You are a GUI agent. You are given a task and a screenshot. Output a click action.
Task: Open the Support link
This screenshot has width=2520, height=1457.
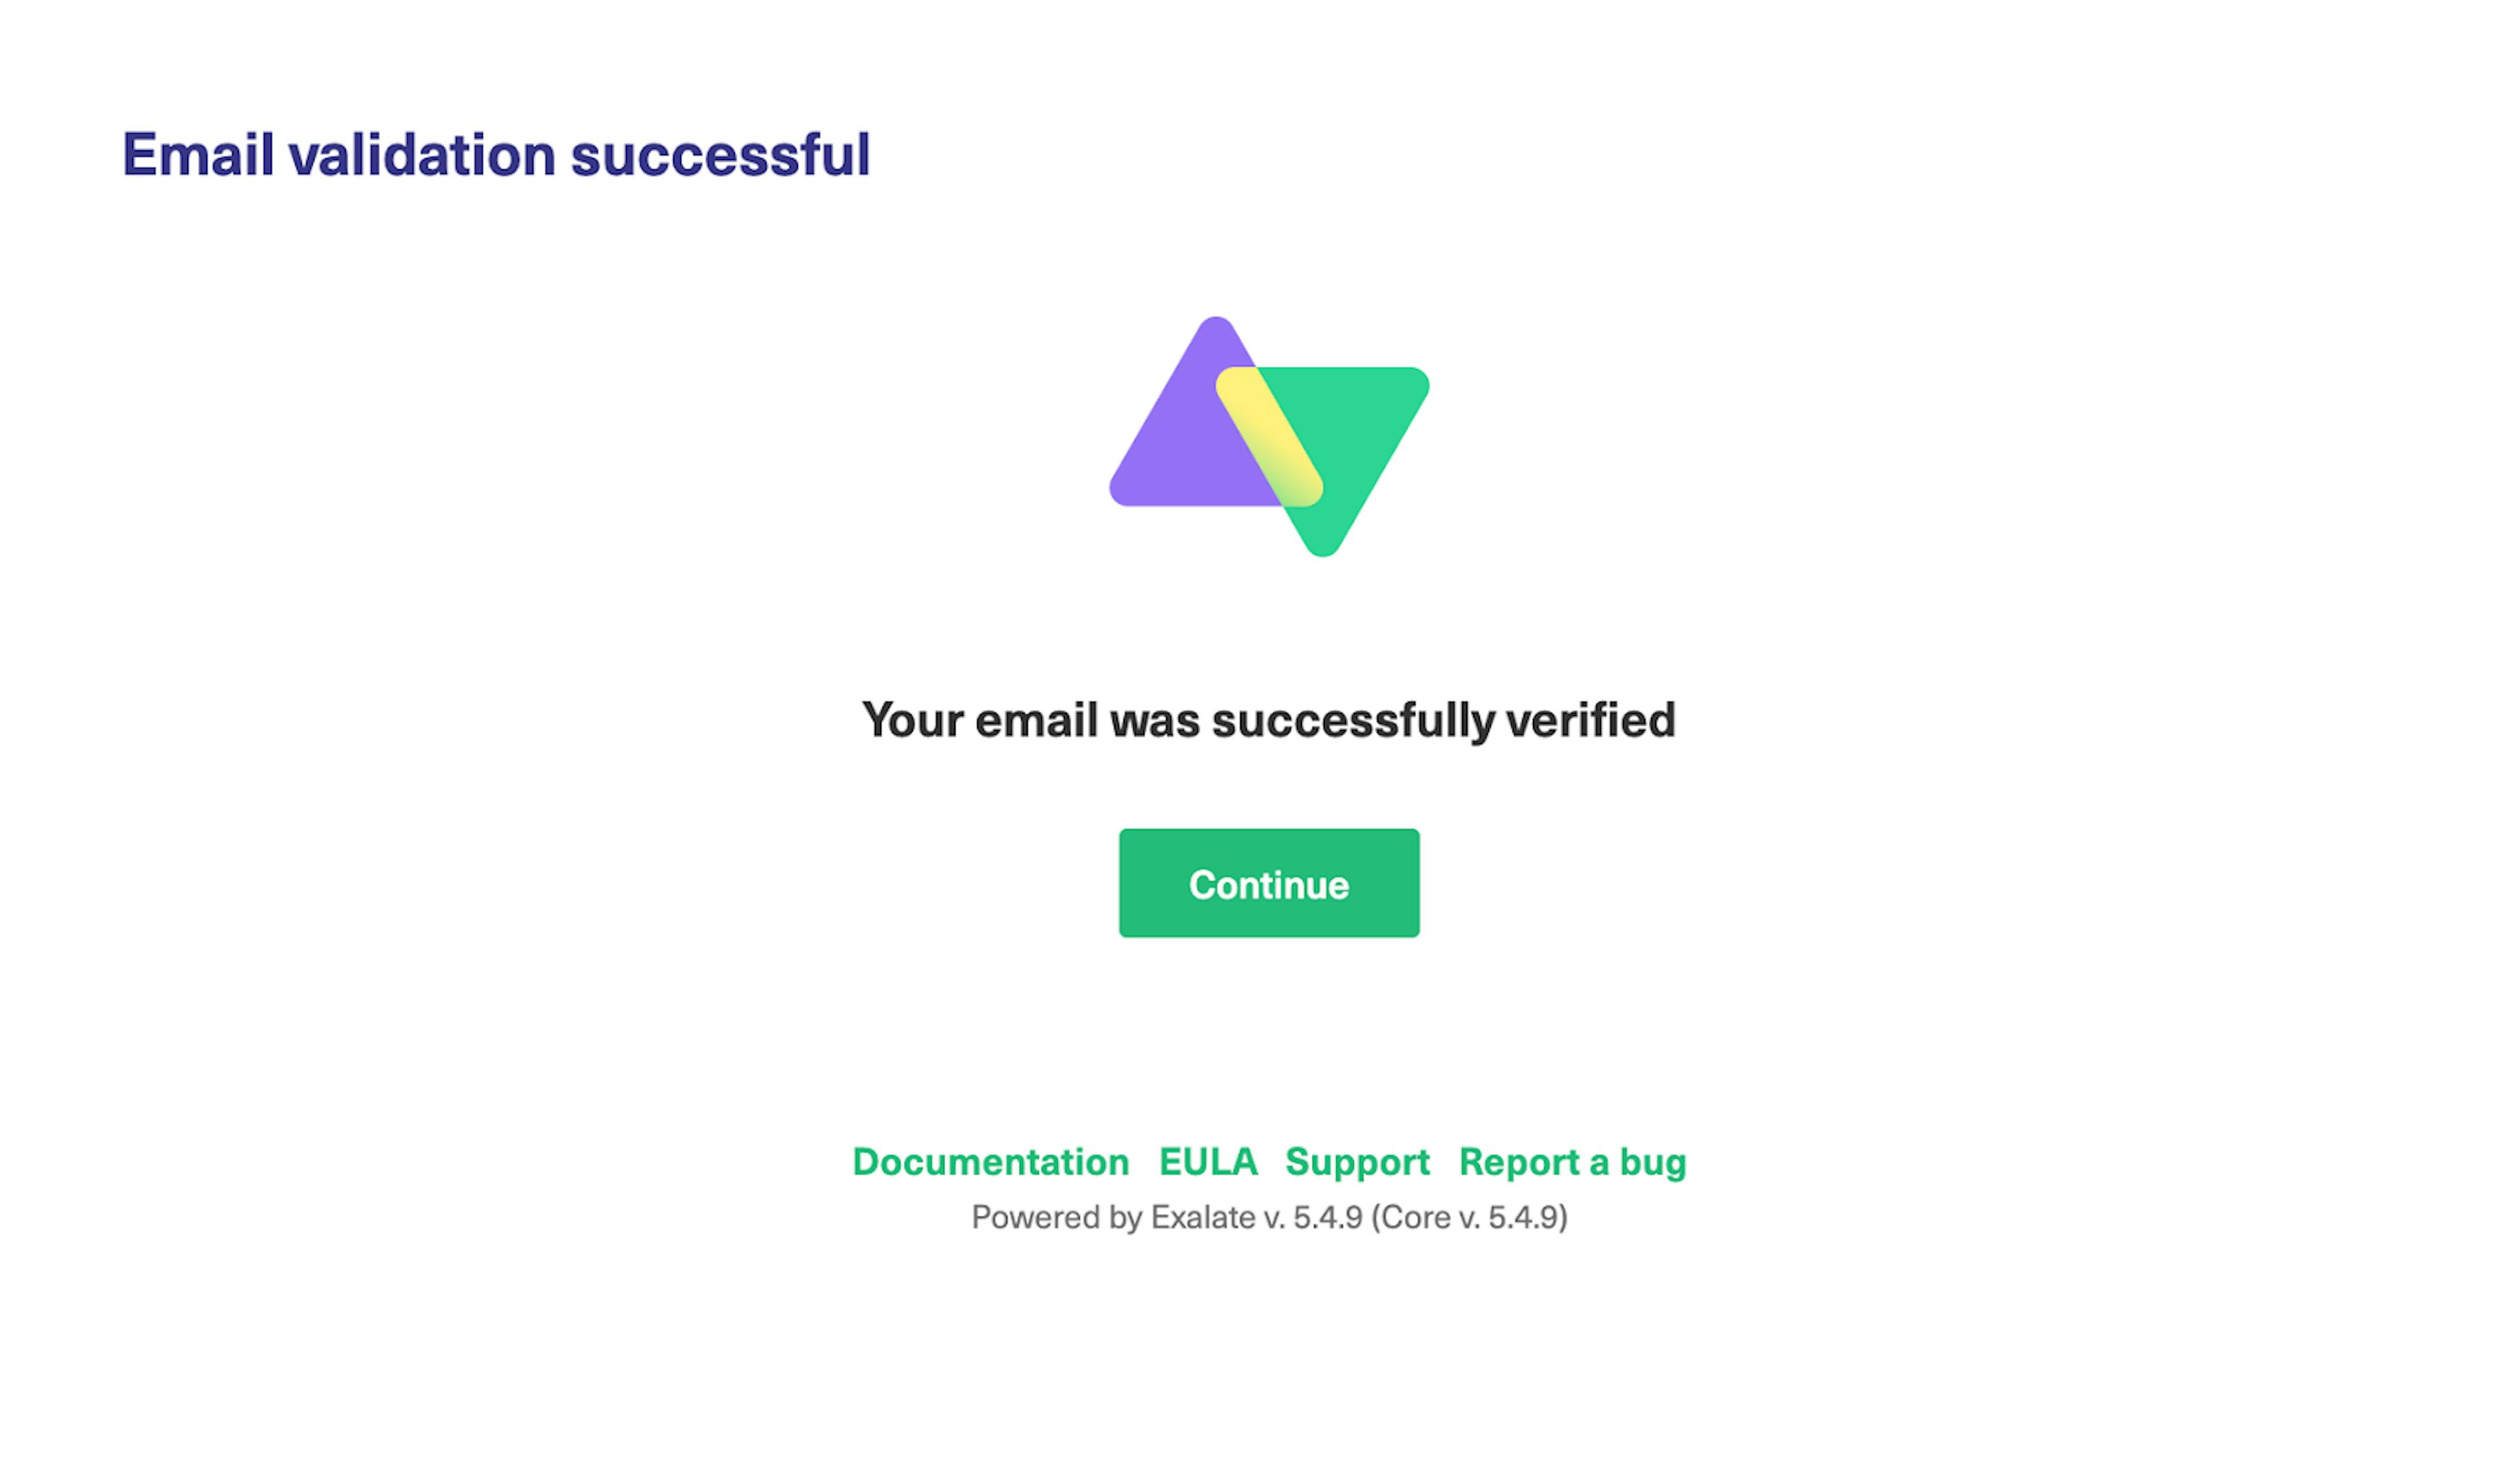(1357, 1162)
